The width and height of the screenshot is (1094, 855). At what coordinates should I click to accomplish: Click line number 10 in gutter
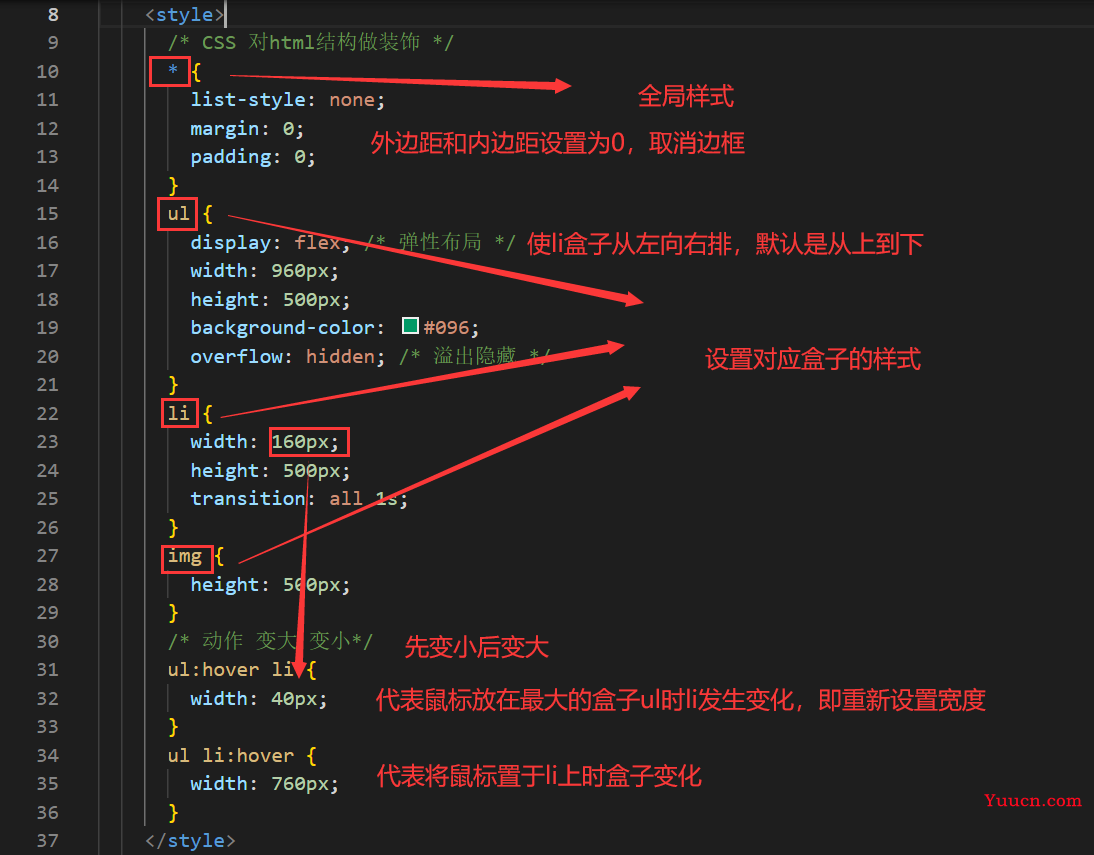pos(47,71)
